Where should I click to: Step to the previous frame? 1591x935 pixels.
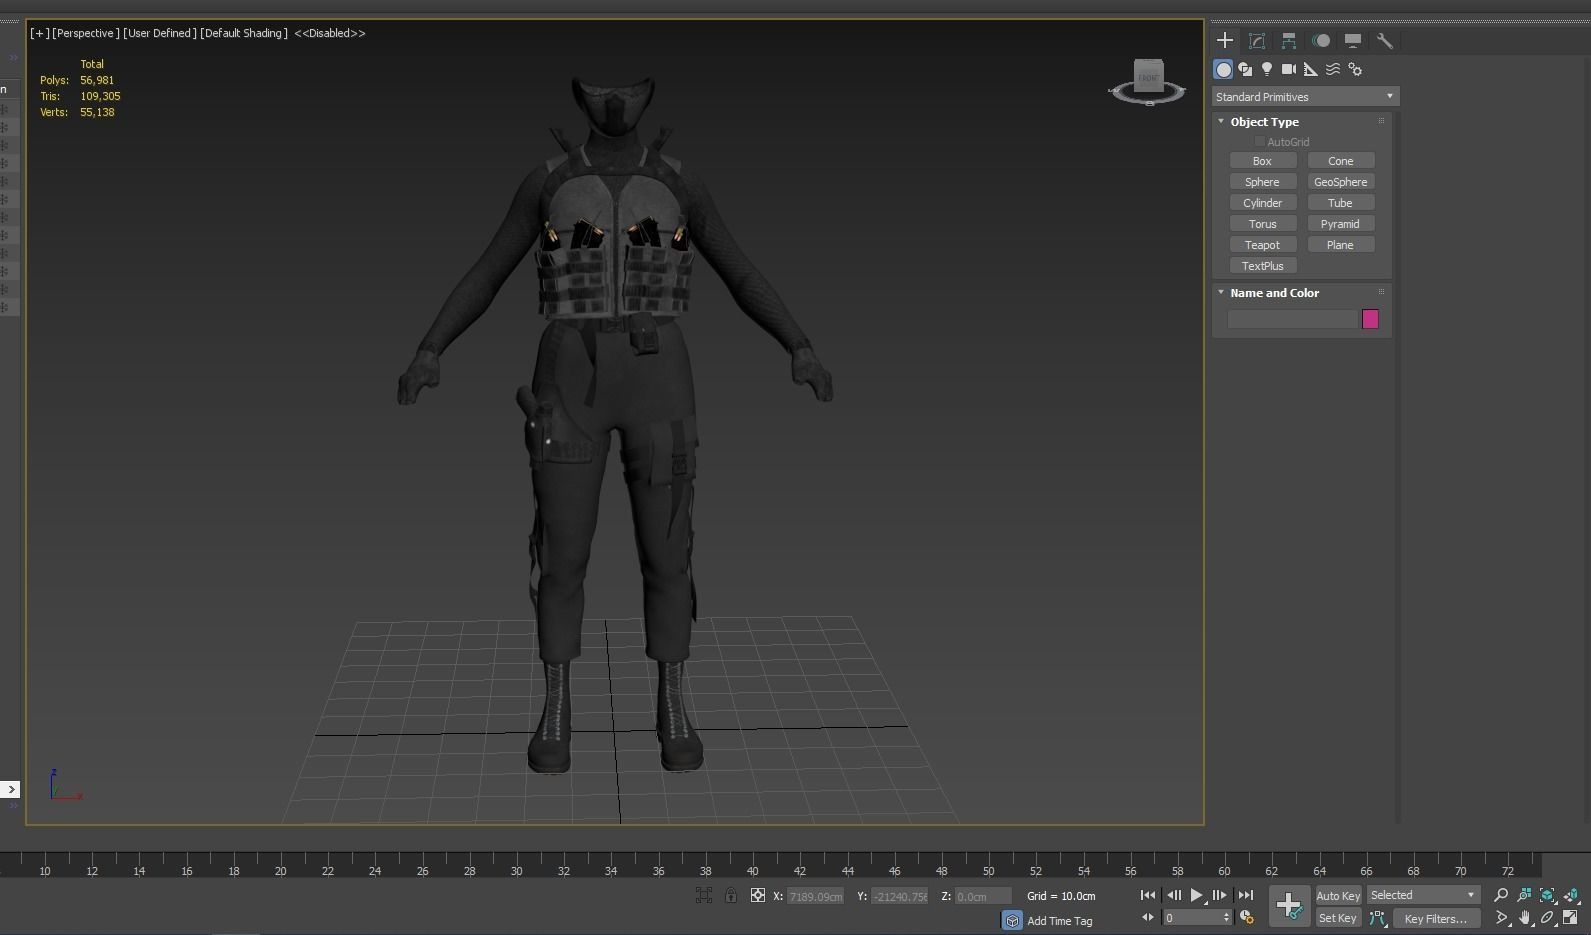[1174, 895]
